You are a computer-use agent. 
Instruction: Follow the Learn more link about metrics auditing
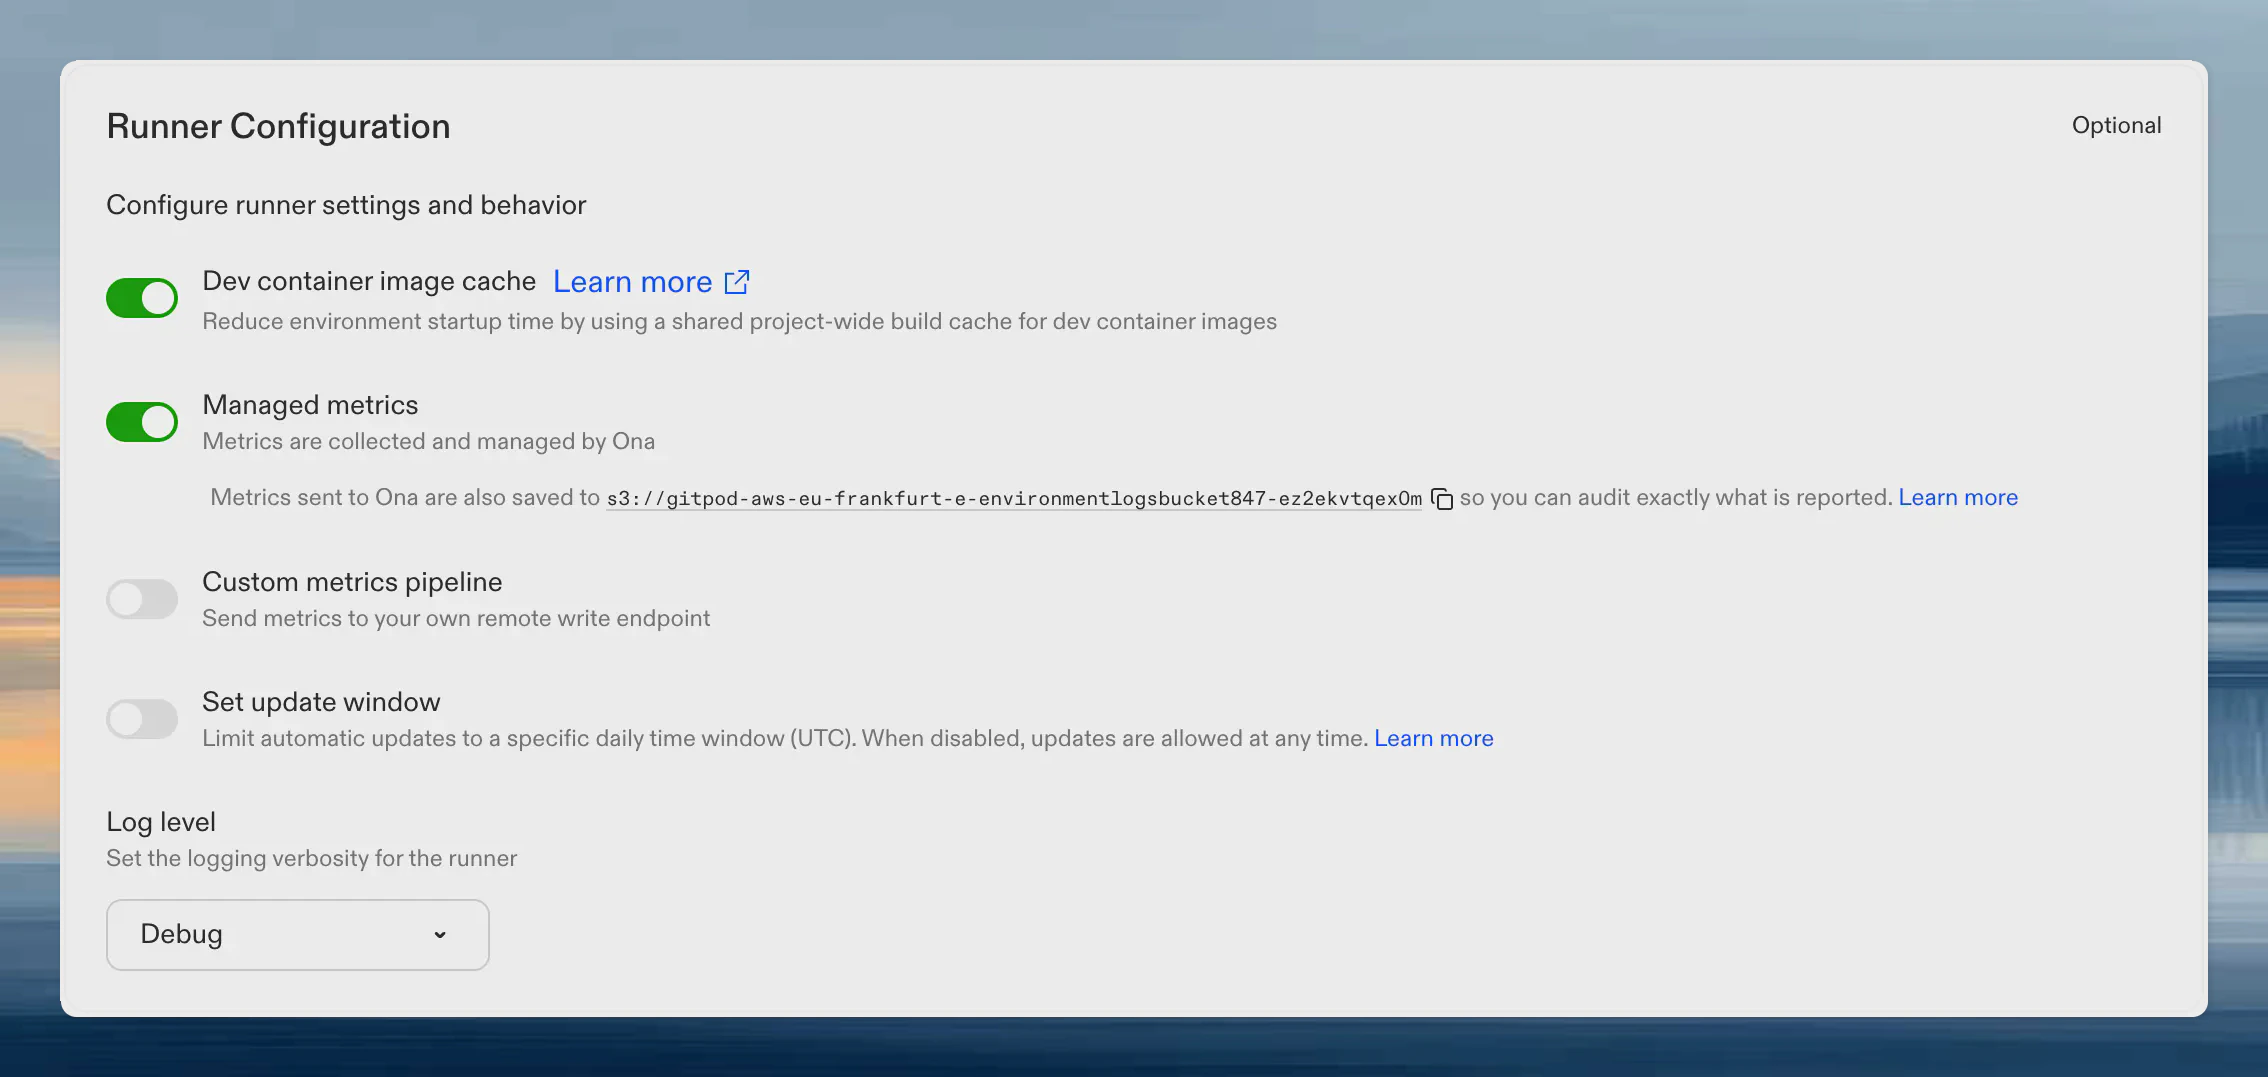coord(1958,497)
